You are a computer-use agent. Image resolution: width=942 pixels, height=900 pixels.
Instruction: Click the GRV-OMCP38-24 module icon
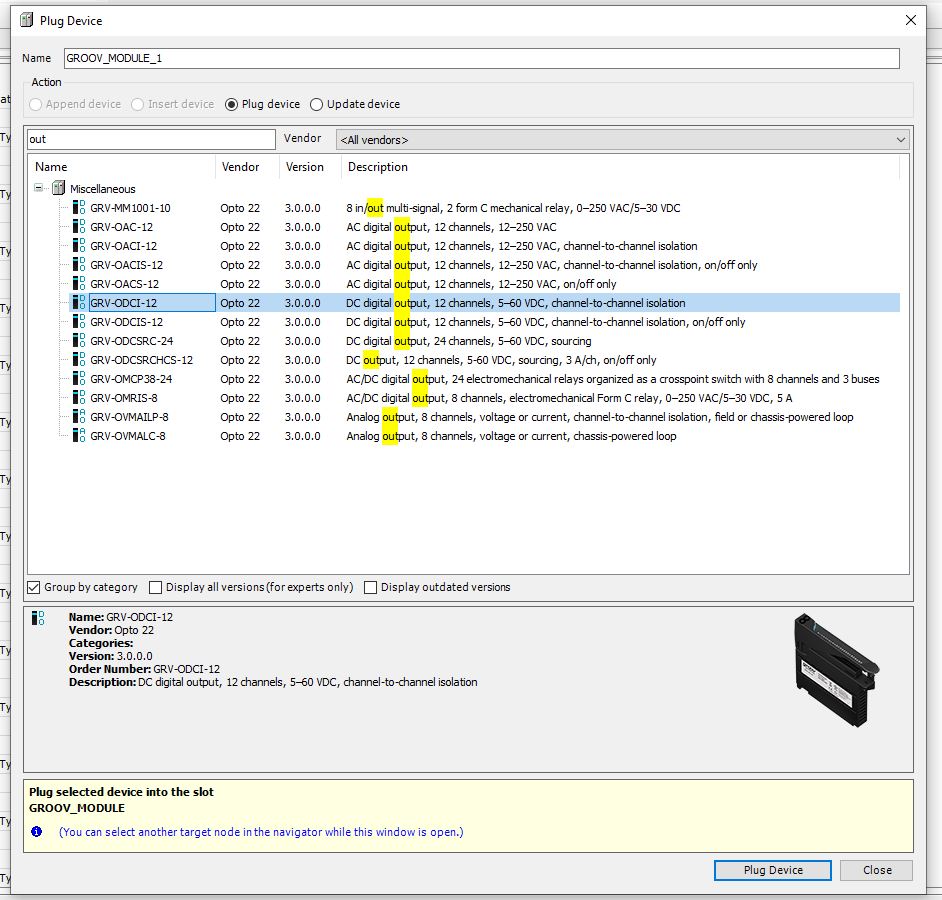[79, 379]
